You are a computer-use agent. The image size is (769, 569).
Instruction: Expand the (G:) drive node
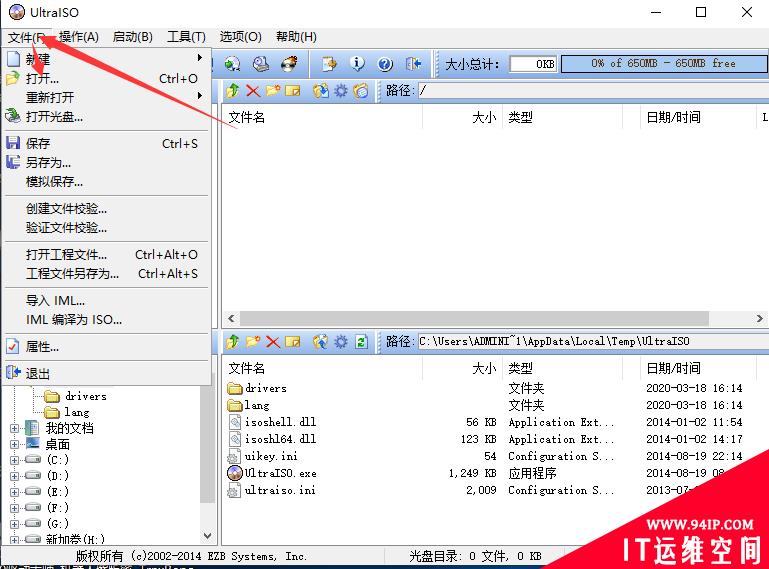(14, 524)
